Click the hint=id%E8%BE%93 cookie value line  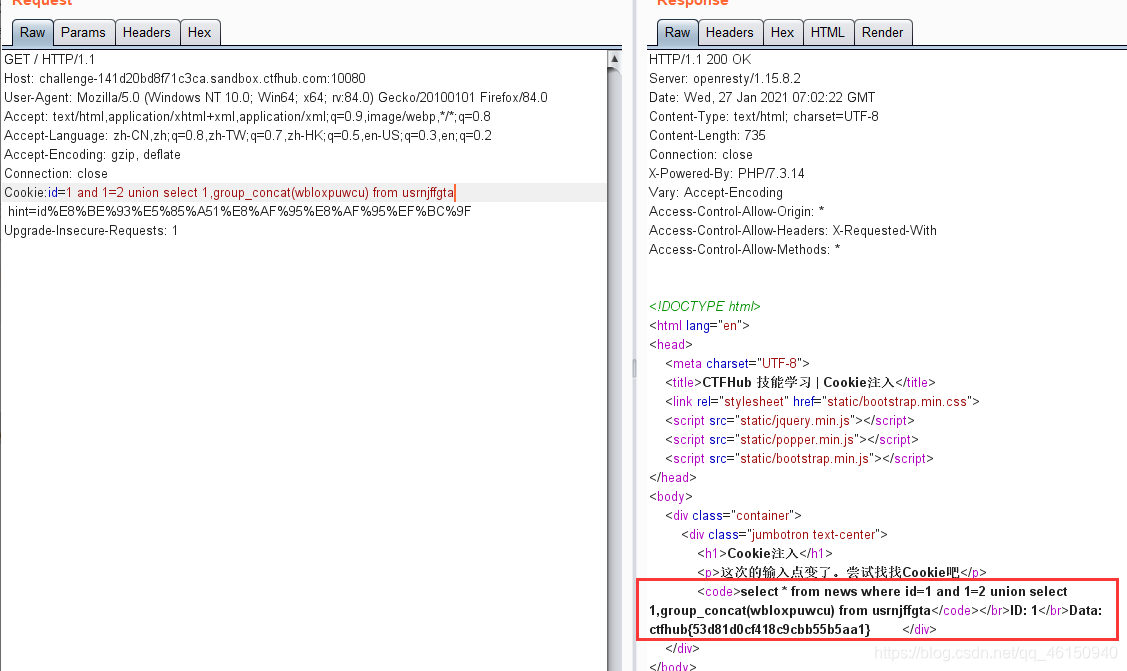(x=239, y=212)
